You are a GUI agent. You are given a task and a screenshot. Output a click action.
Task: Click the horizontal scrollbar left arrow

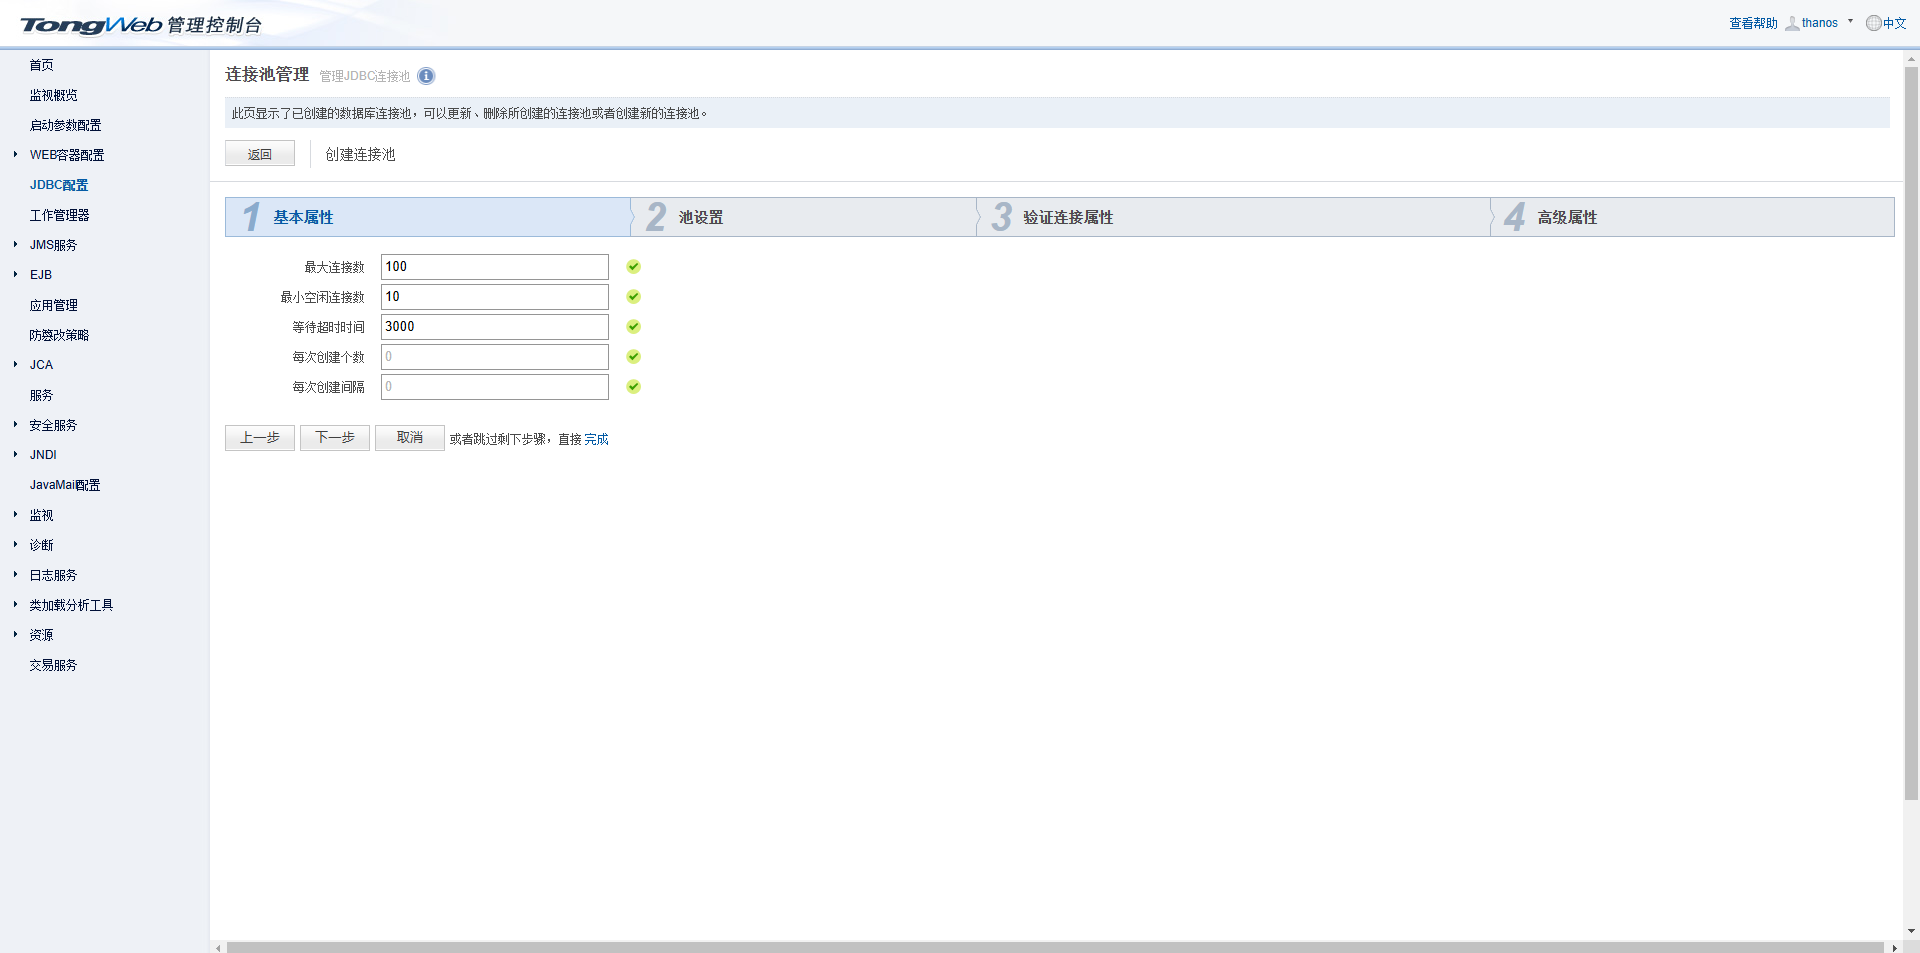218,947
